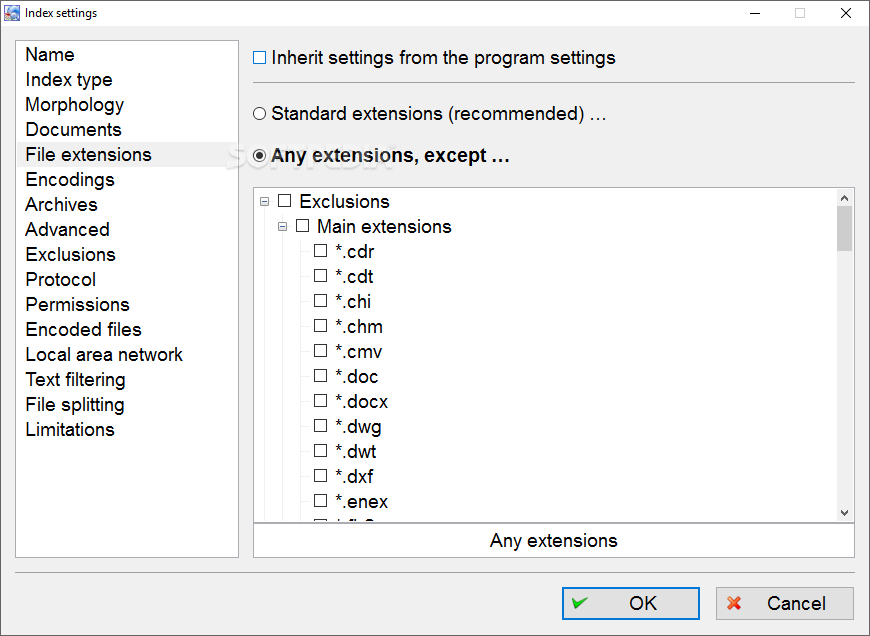The image size is (870, 636).
Task: Tick the Exclusions root checkbox
Action: click(x=285, y=201)
